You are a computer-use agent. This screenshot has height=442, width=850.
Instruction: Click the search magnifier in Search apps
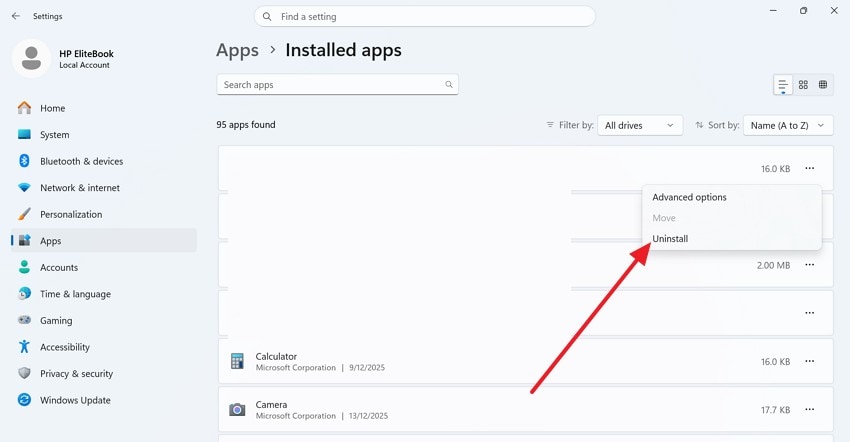449,85
